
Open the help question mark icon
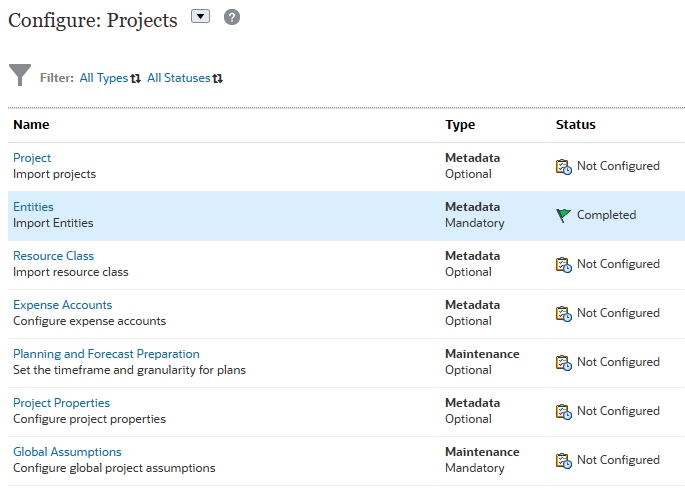click(232, 18)
